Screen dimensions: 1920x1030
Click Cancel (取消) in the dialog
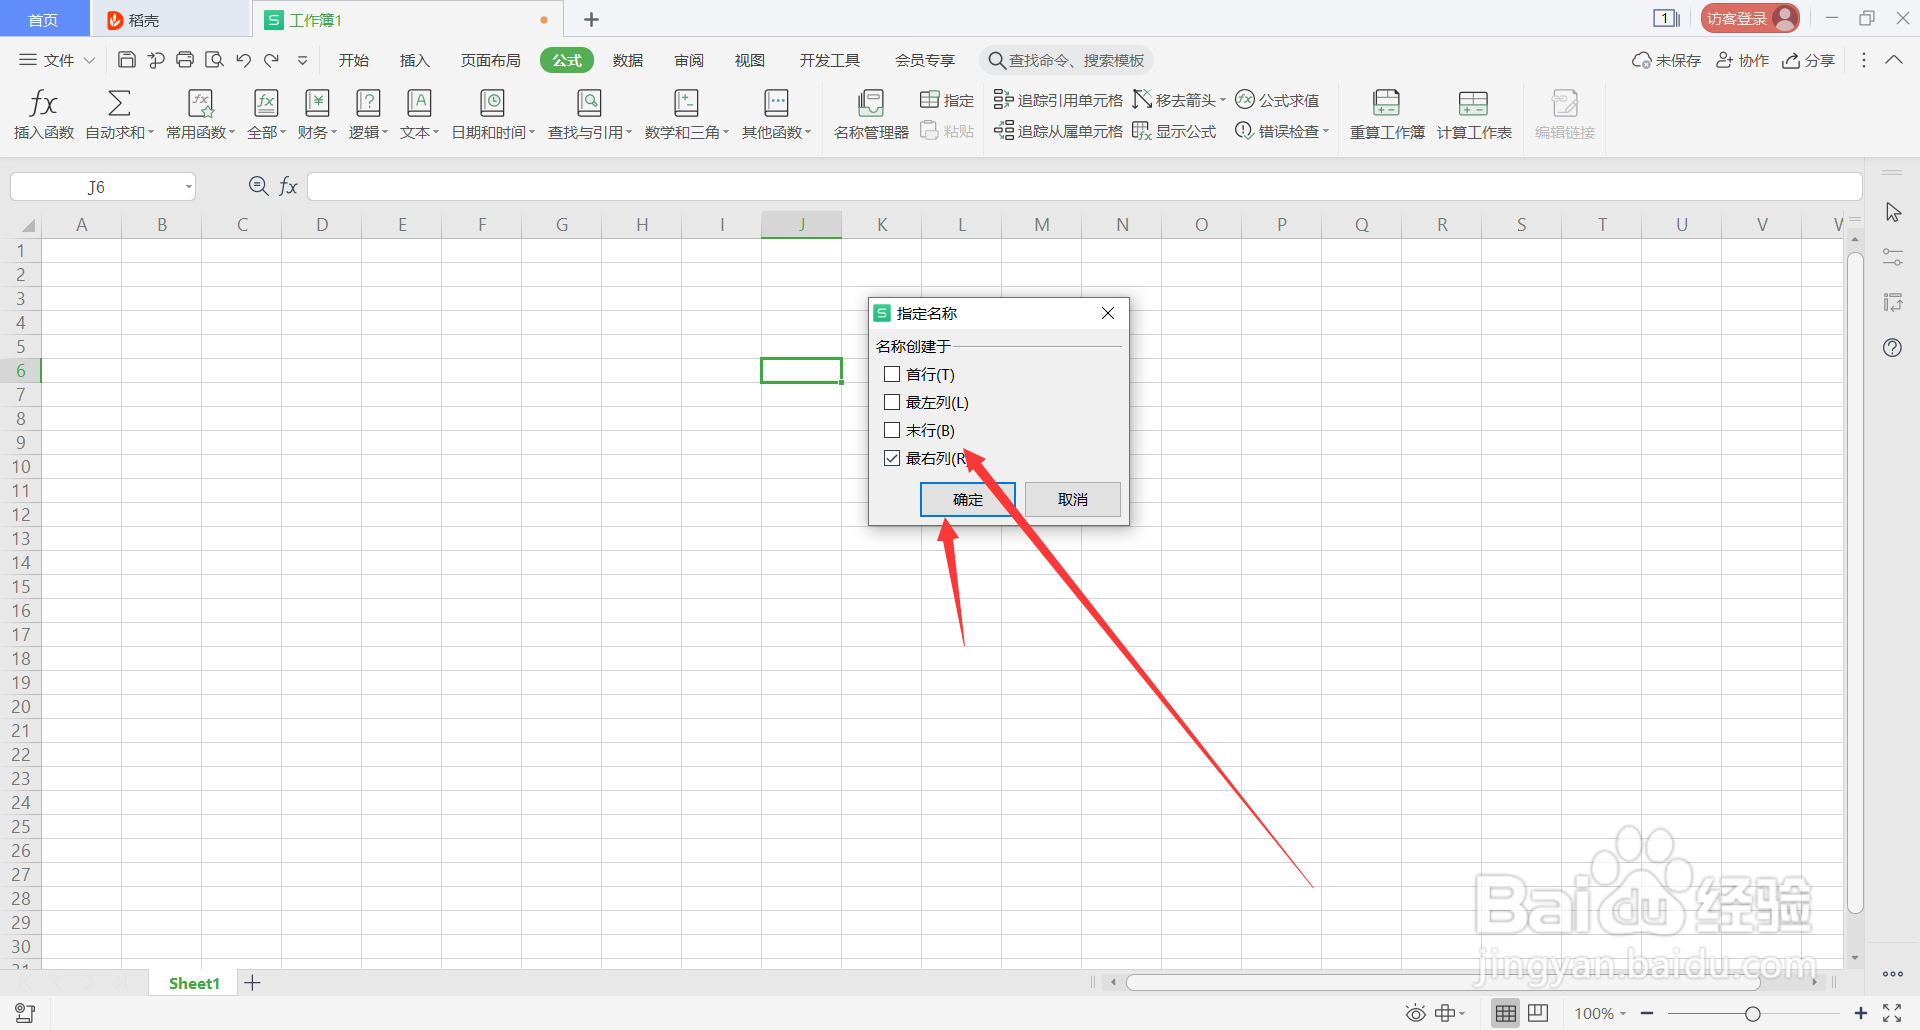(1073, 499)
